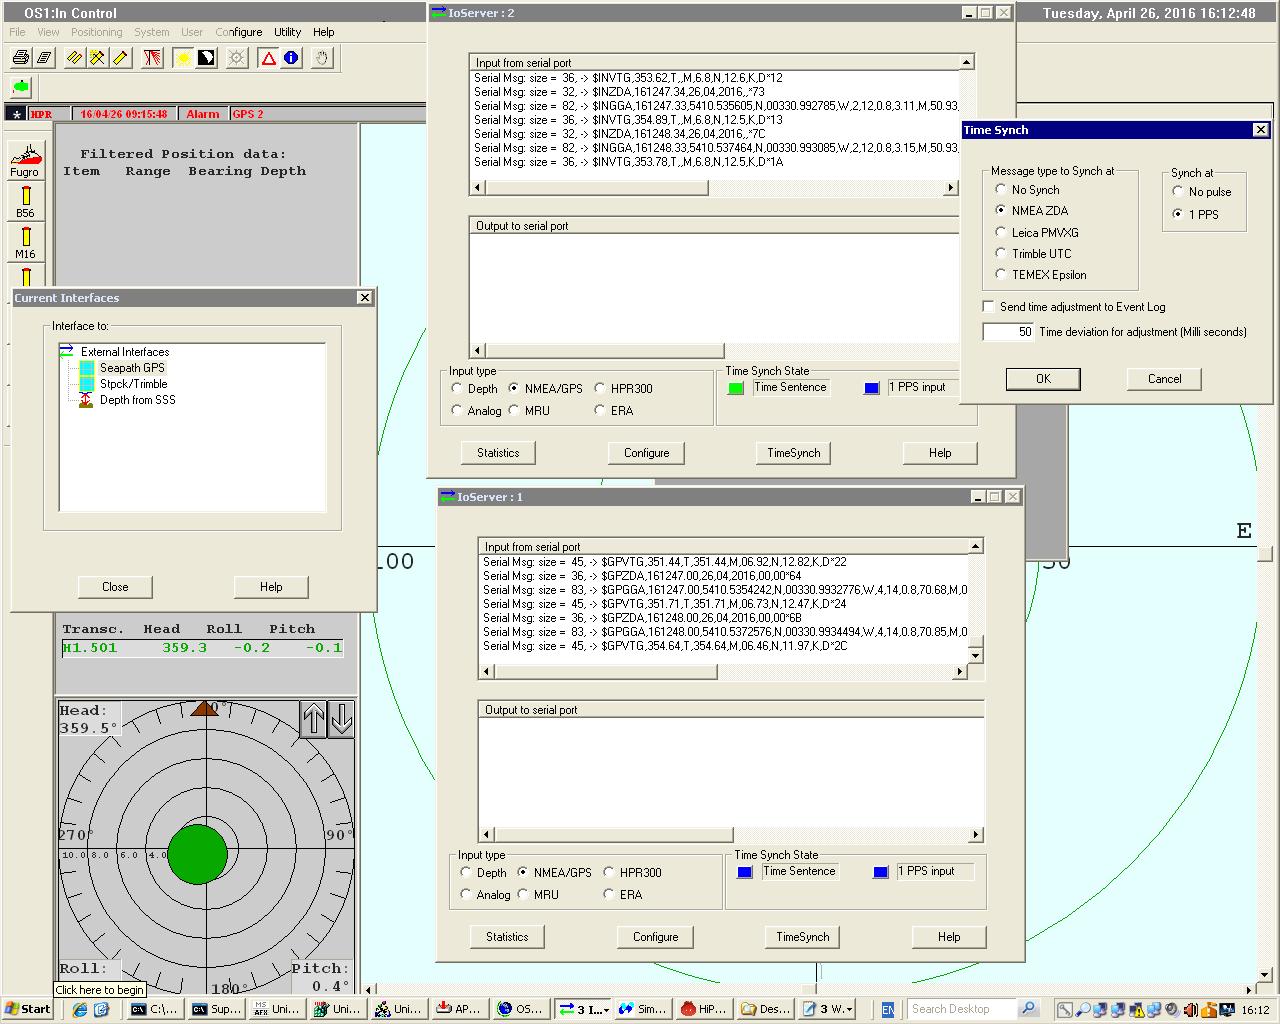The height and width of the screenshot is (1024, 1280).
Task: Select day mode sun icon
Action: (183, 58)
